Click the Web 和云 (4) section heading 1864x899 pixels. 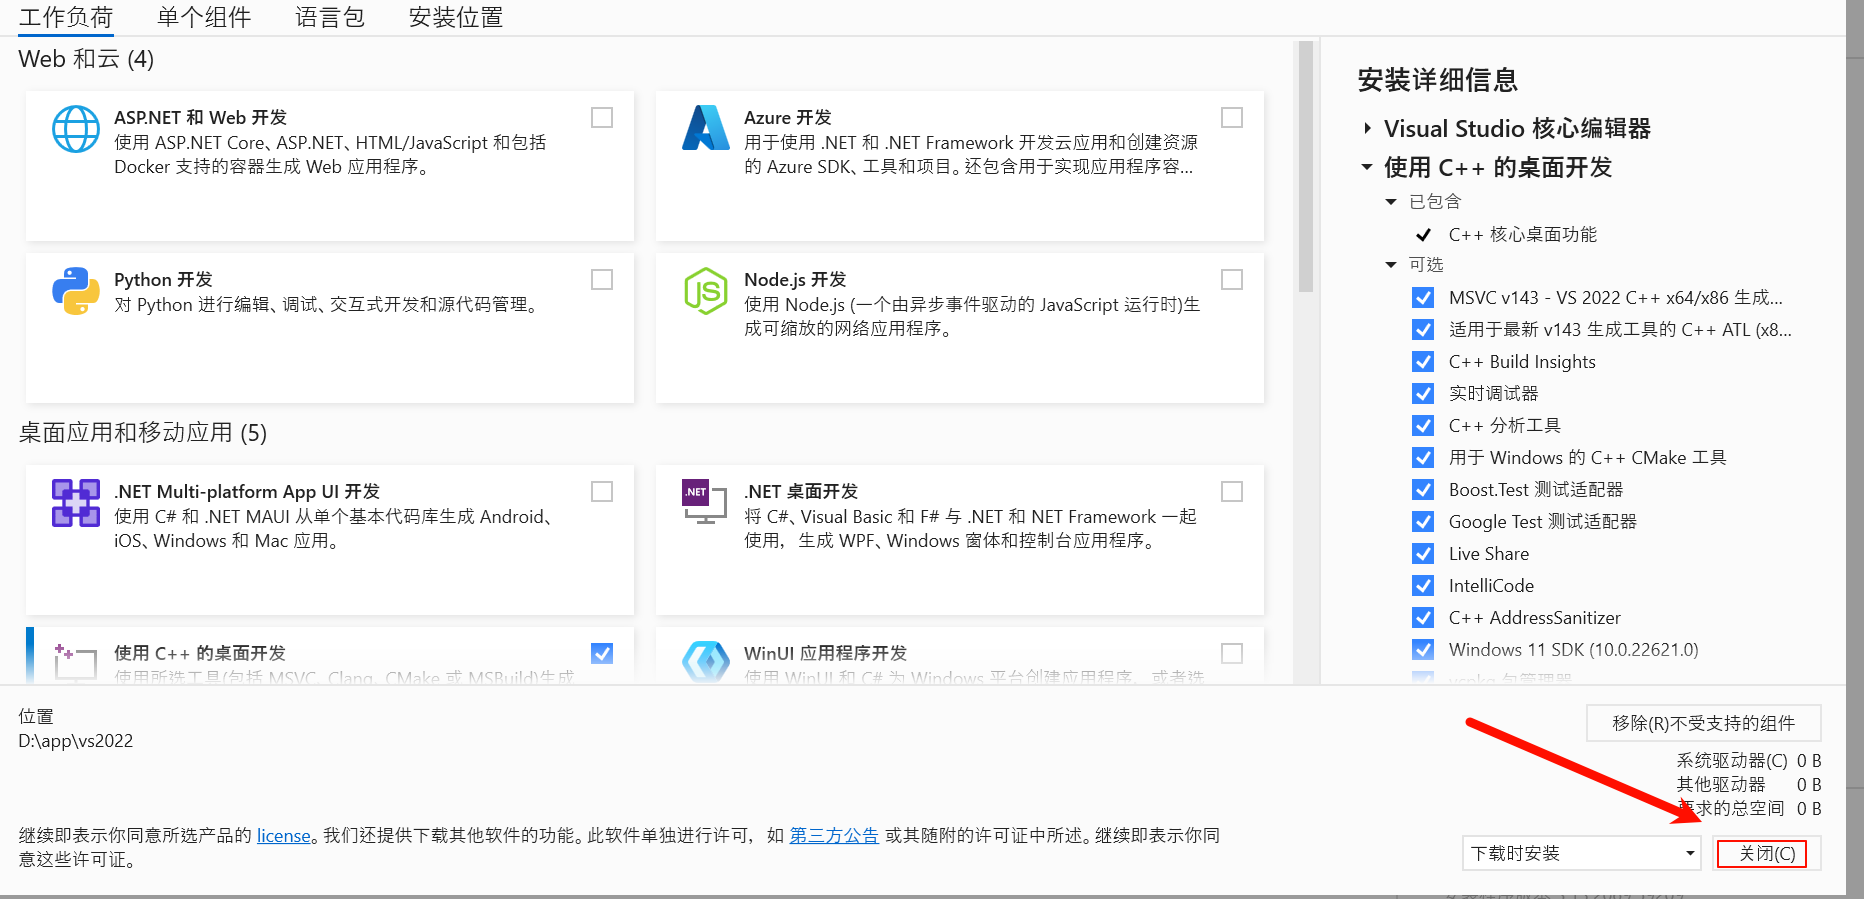pos(86,59)
